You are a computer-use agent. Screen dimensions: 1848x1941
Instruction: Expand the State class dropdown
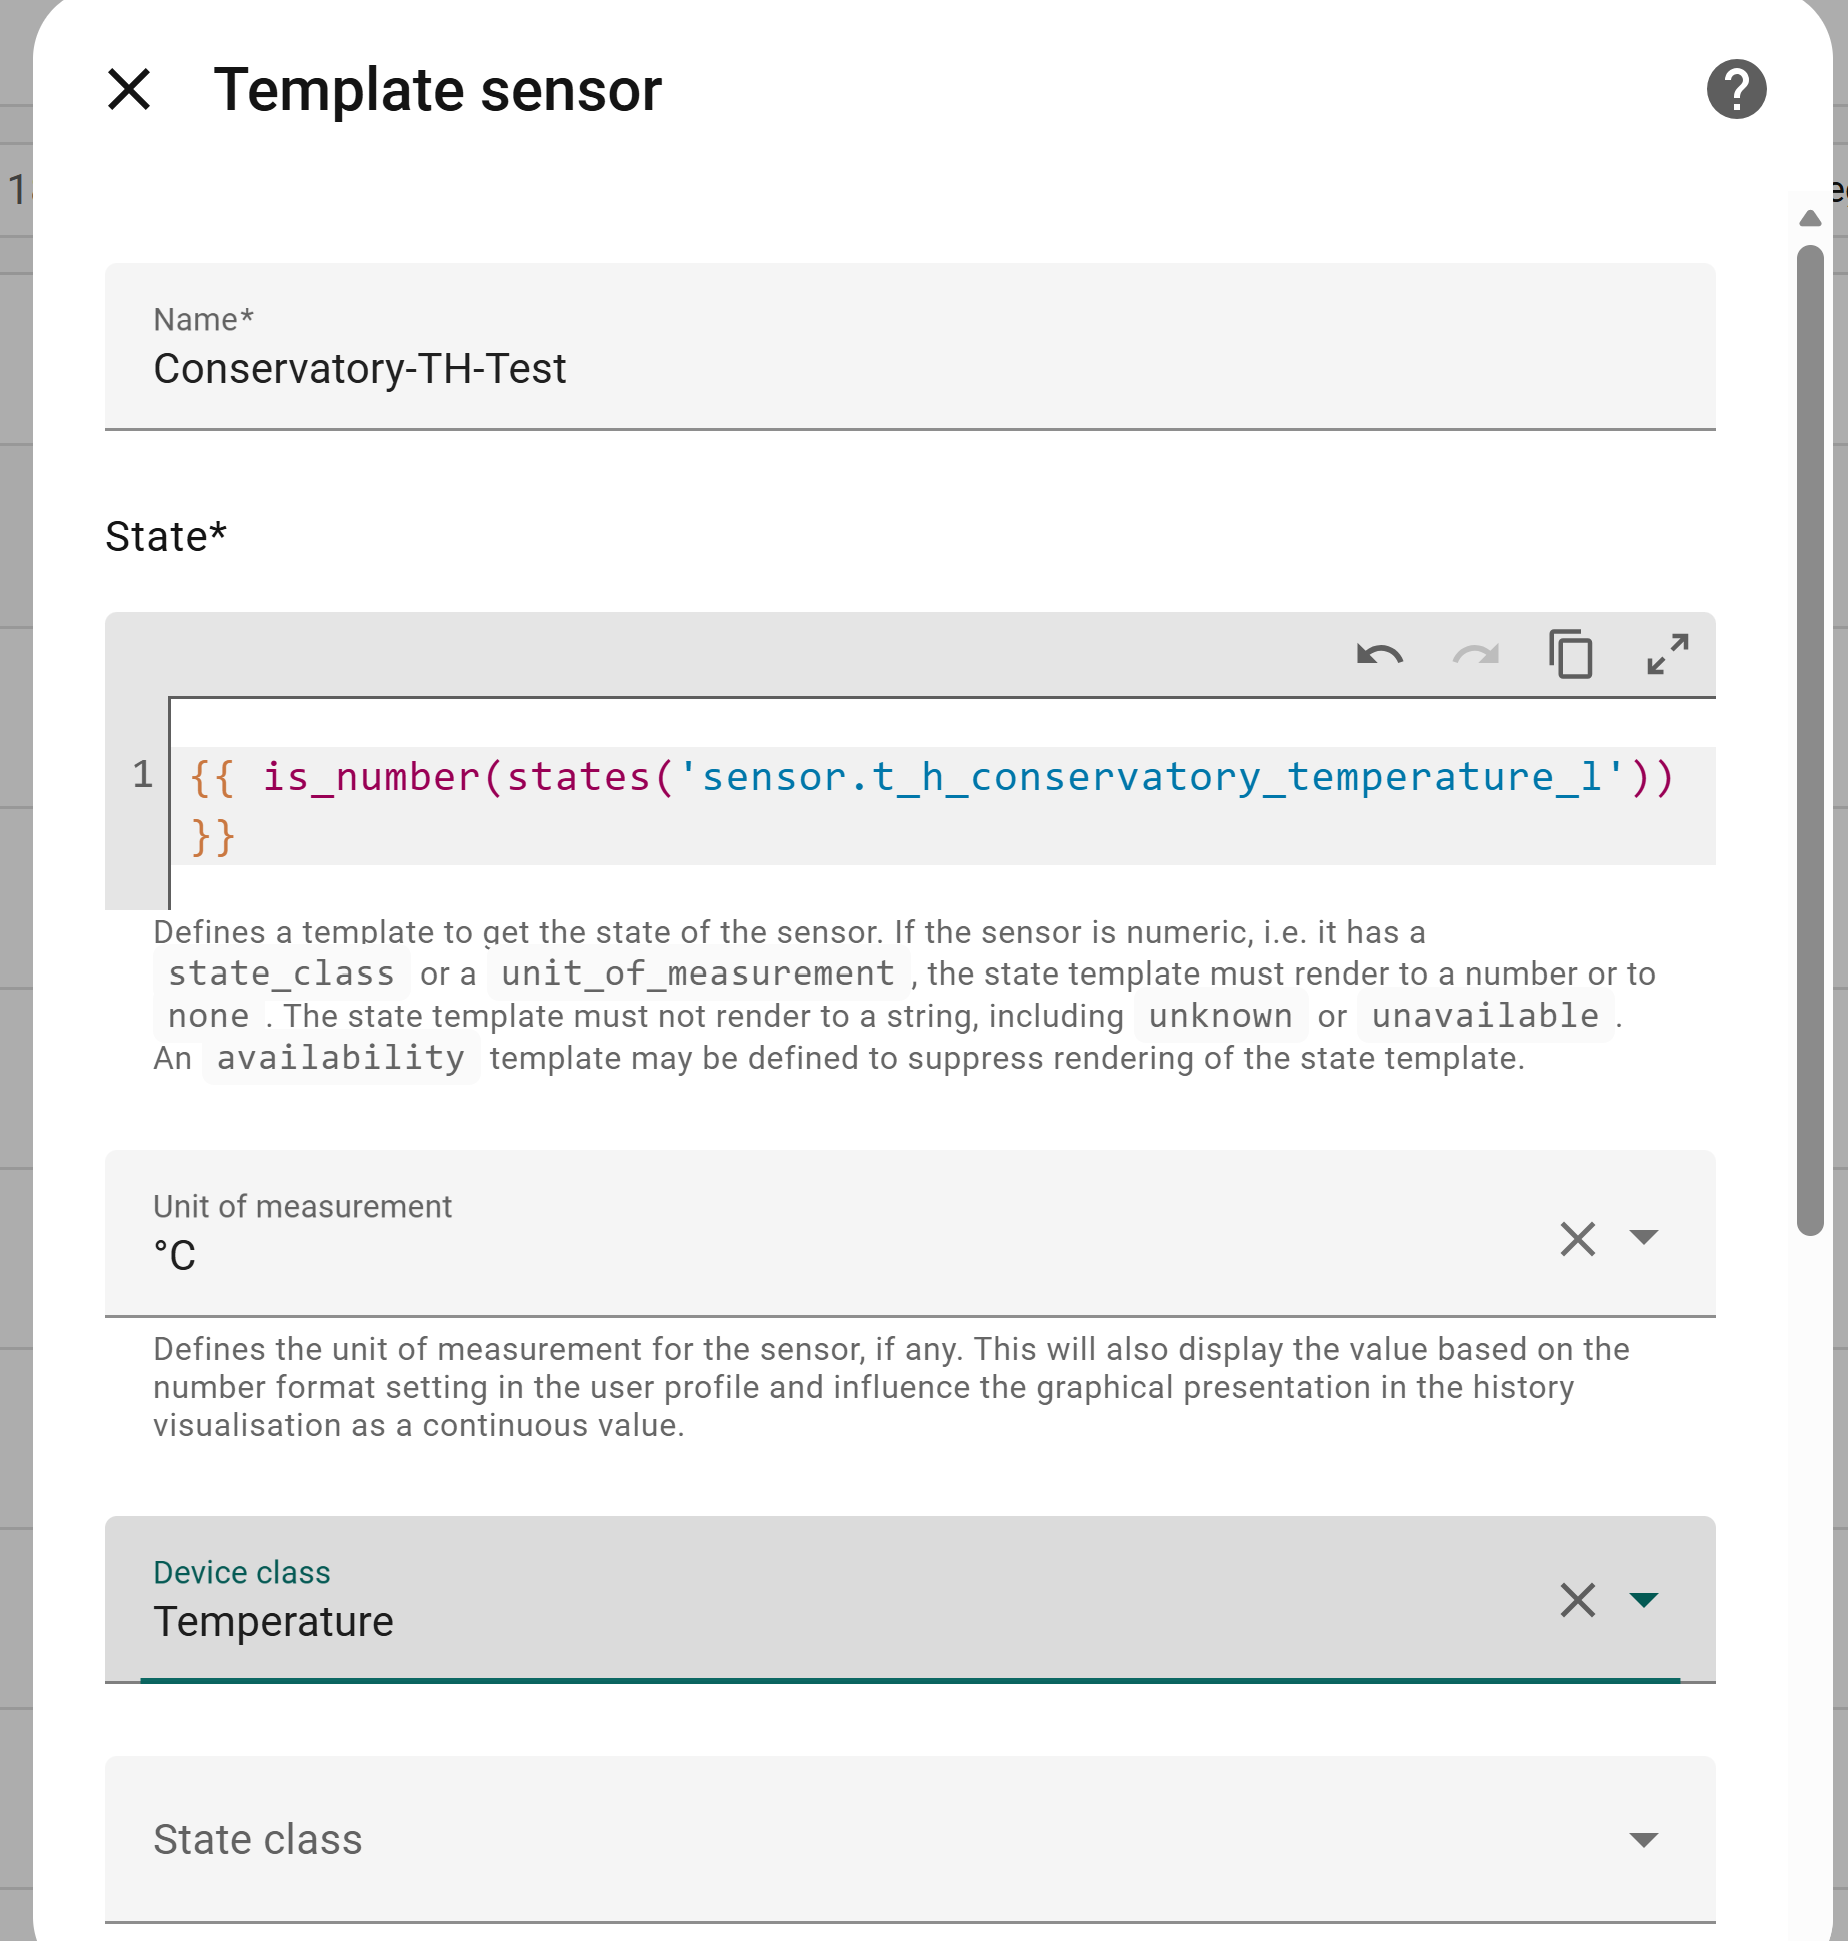(x=1643, y=1840)
